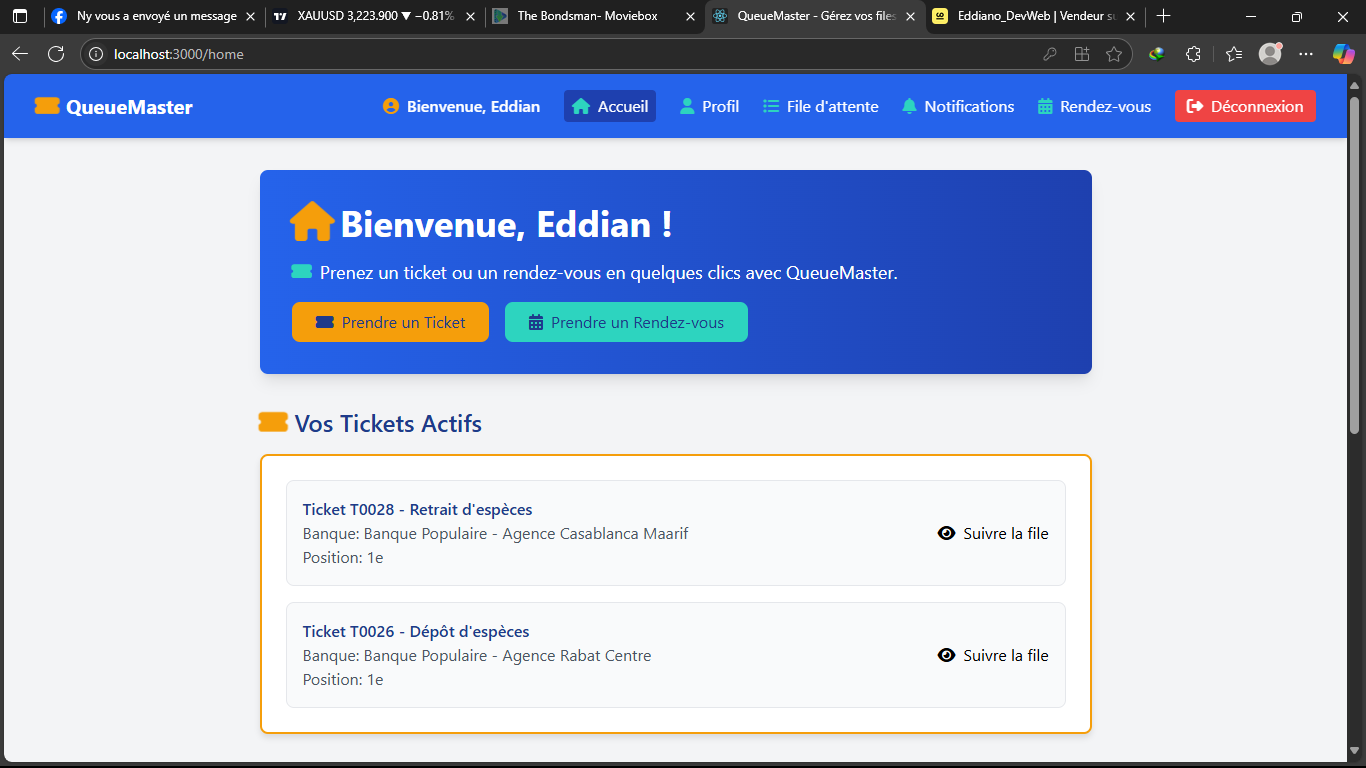The width and height of the screenshot is (1366, 768).
Task: Select the Ticket T0028 - Retrait d'espèces title
Action: coord(417,509)
